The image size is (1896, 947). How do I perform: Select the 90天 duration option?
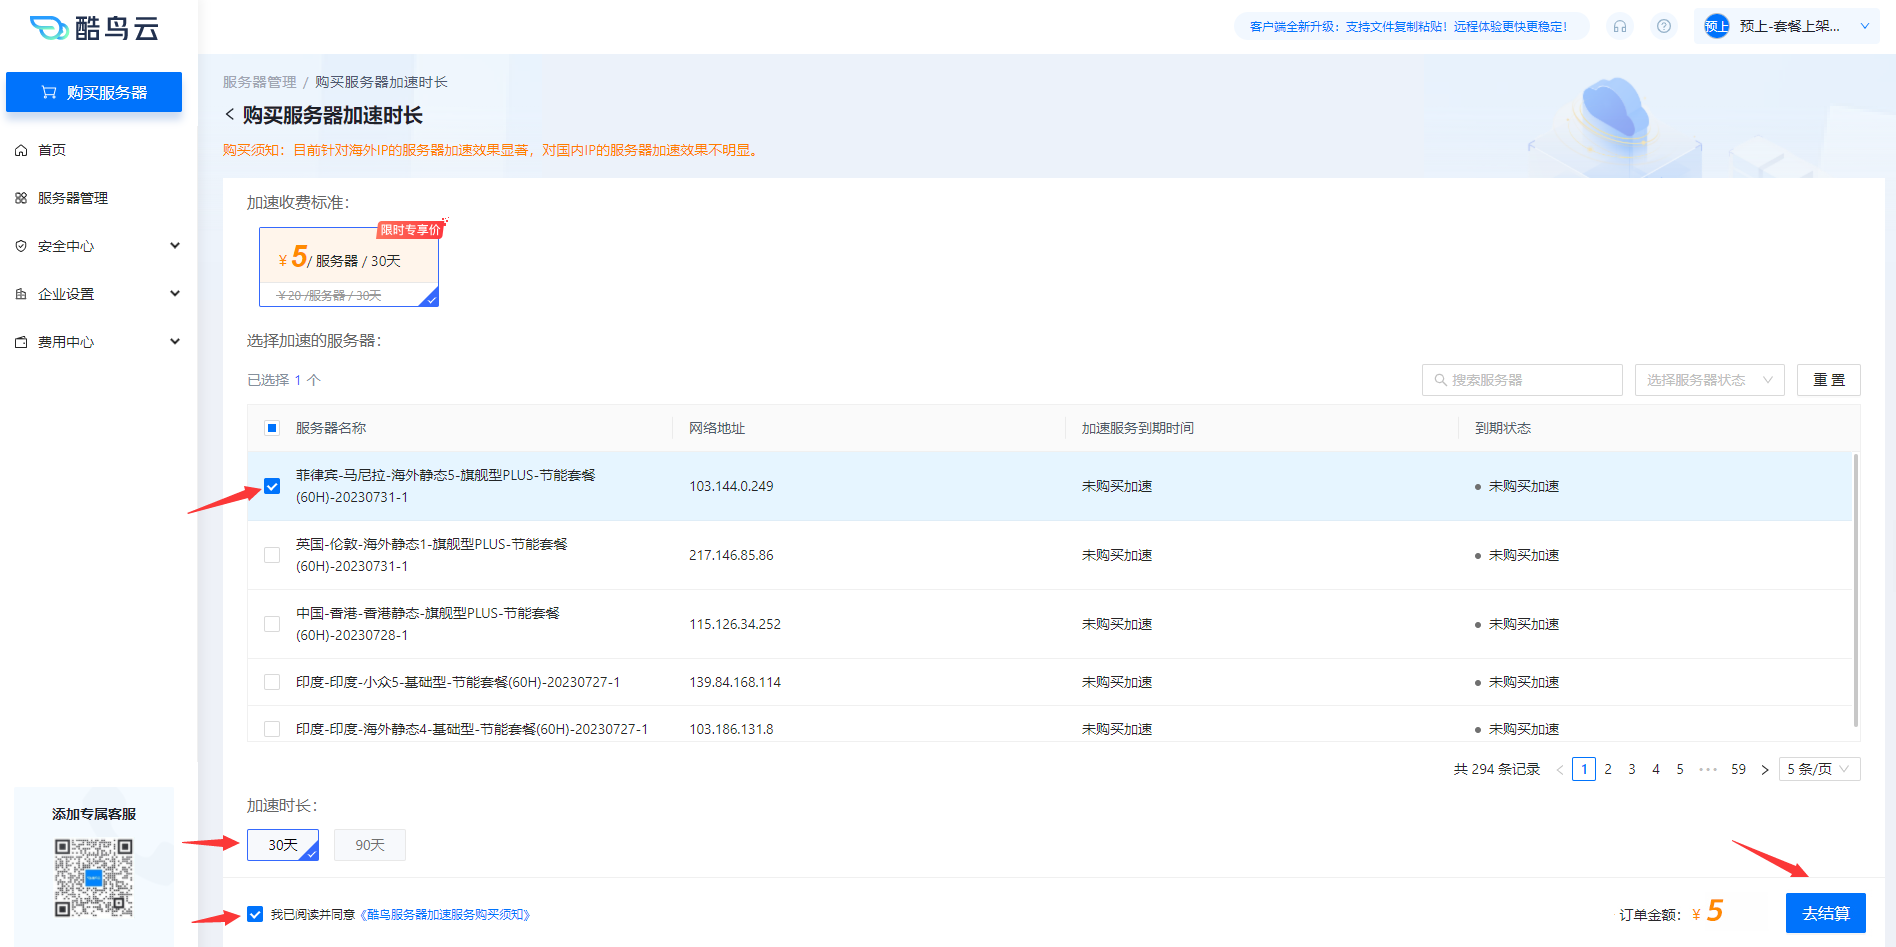(x=370, y=845)
